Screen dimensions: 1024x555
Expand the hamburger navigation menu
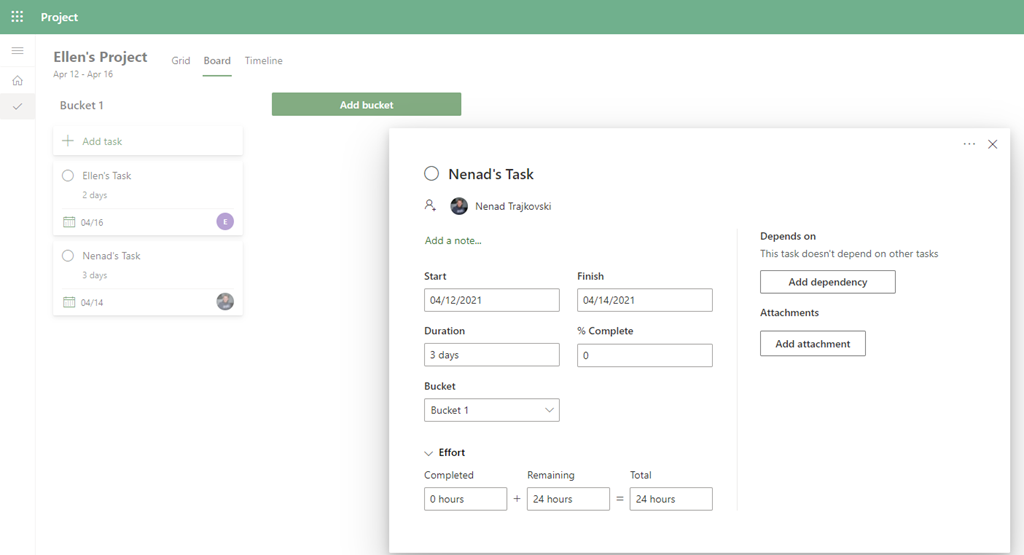tap(17, 51)
